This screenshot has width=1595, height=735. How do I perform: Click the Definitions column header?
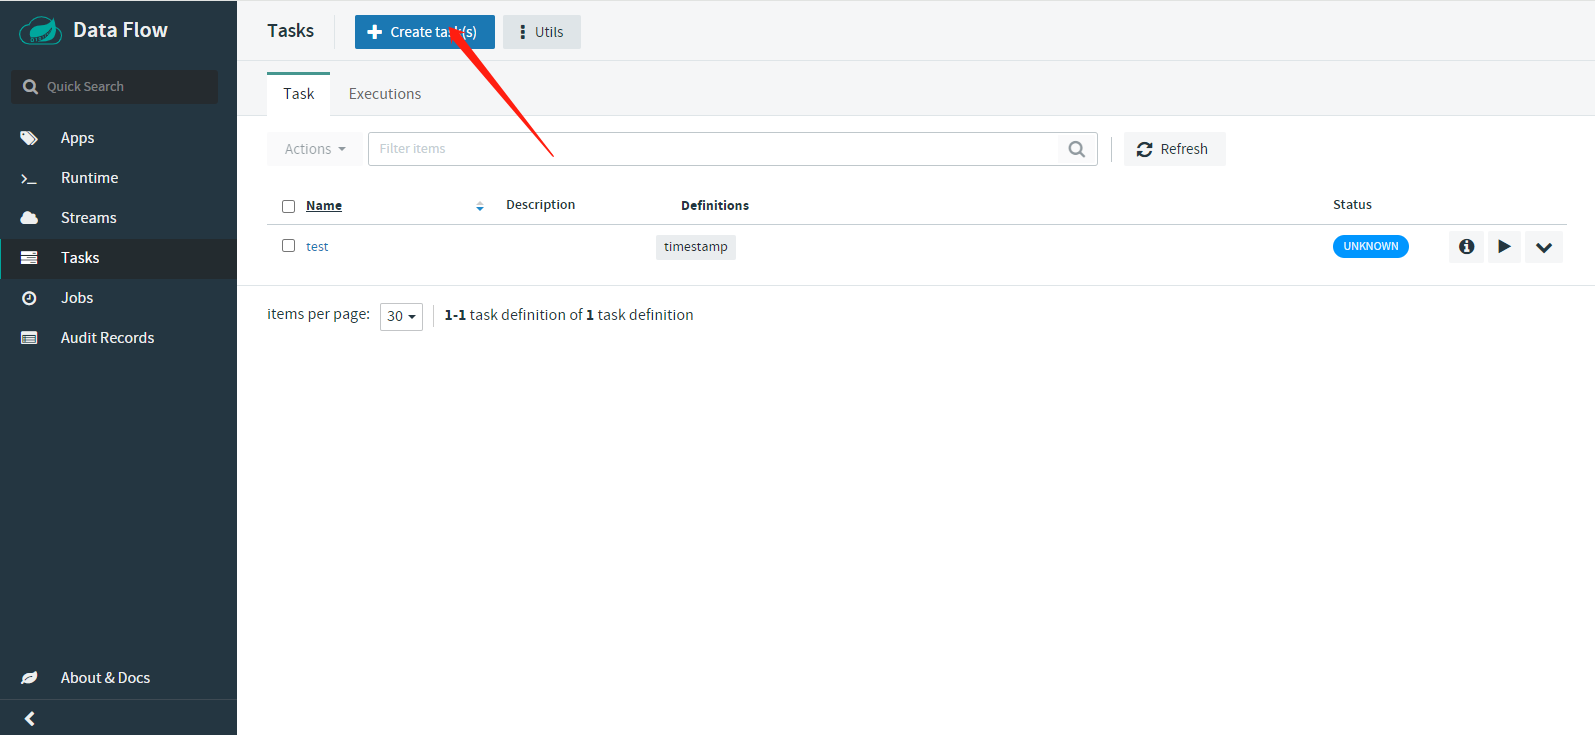(x=715, y=206)
